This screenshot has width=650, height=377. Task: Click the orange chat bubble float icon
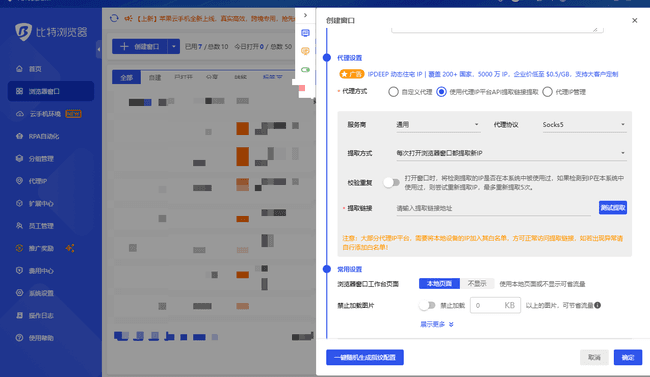306,51
